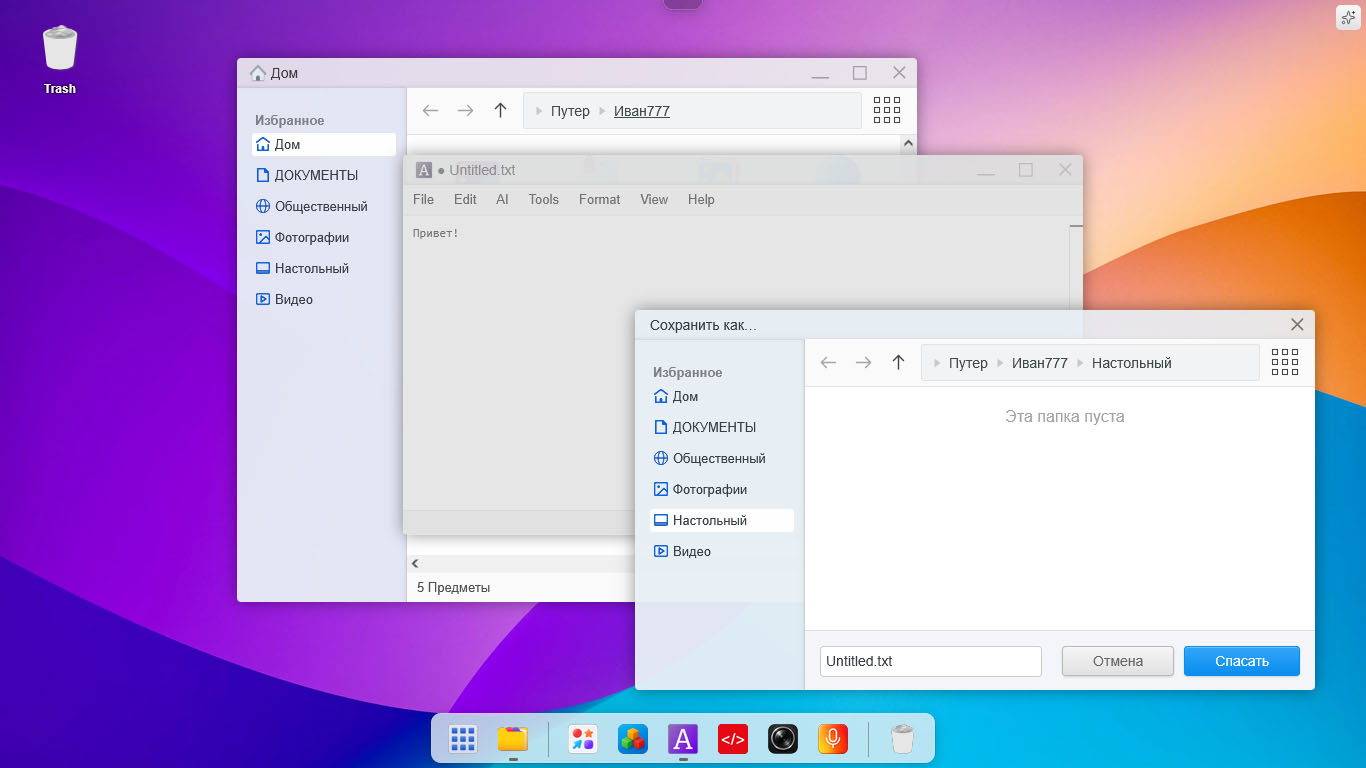Open the colored blocks app in the dock
This screenshot has height=768, width=1366.
tap(633, 739)
